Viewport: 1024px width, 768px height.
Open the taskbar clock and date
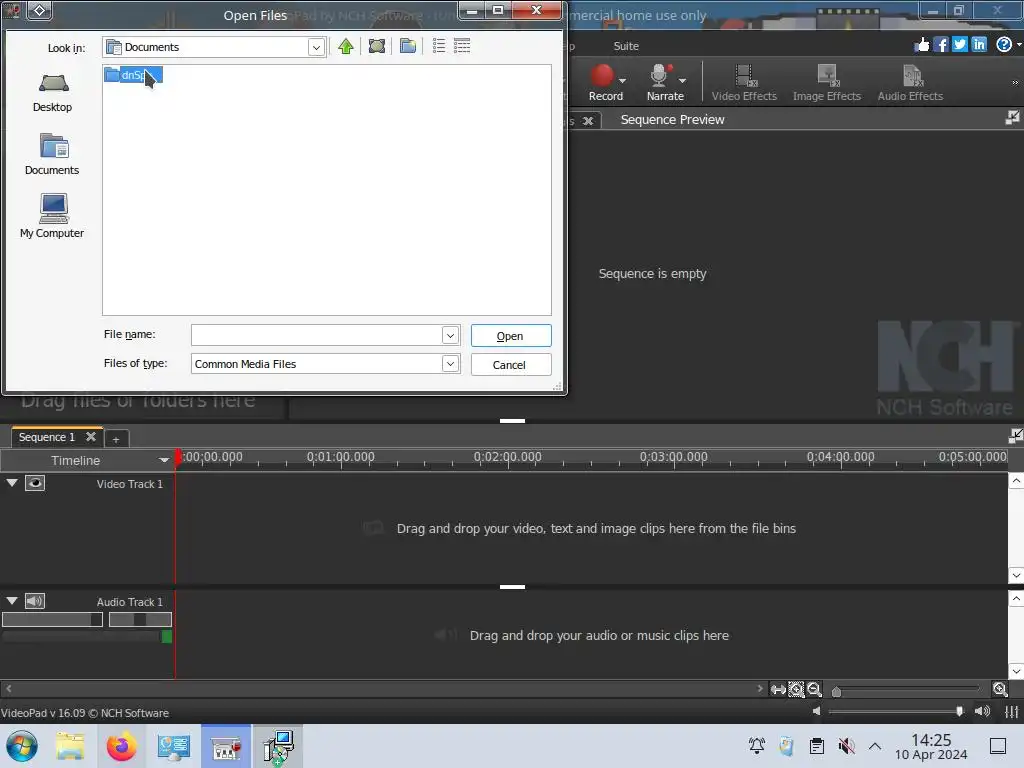[x=931, y=746]
